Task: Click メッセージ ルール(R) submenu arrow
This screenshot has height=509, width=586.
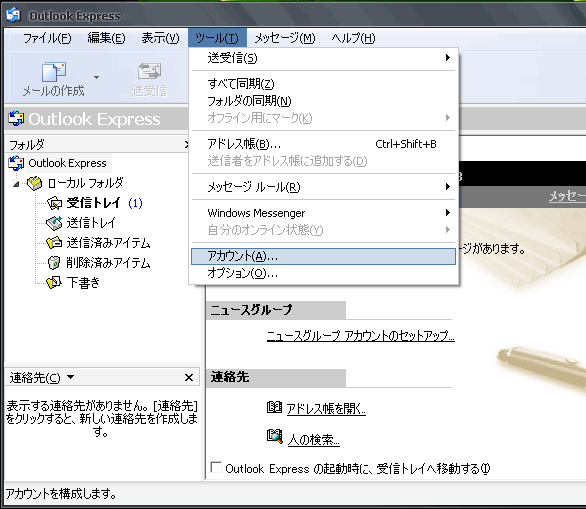Action: point(448,186)
